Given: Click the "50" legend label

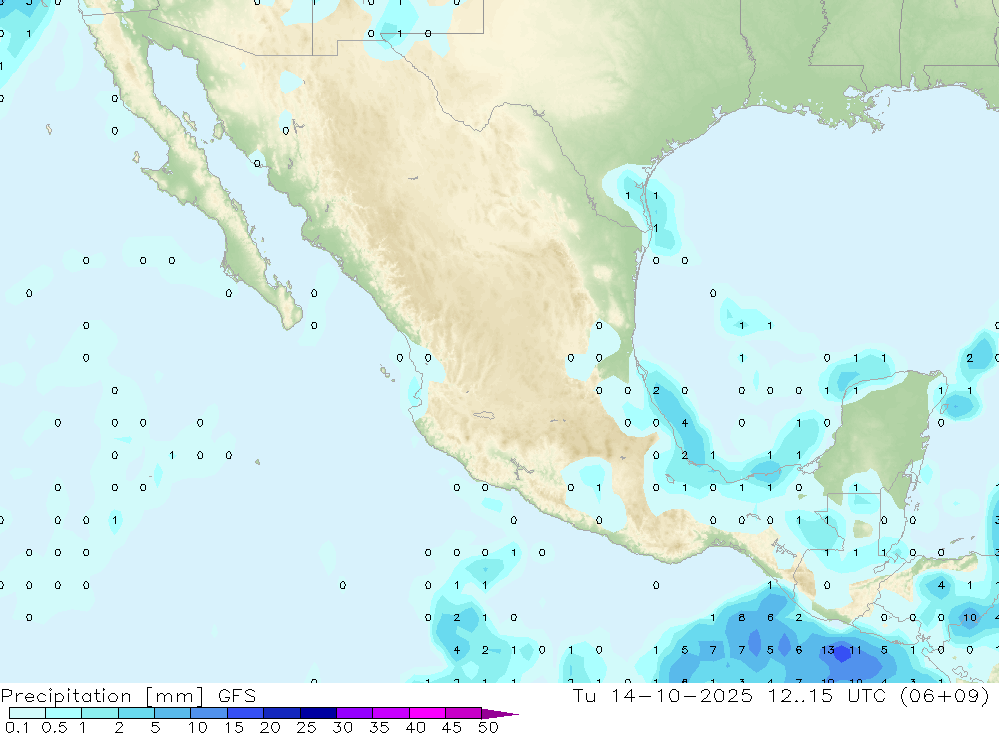Looking at the screenshot, I should [488, 727].
